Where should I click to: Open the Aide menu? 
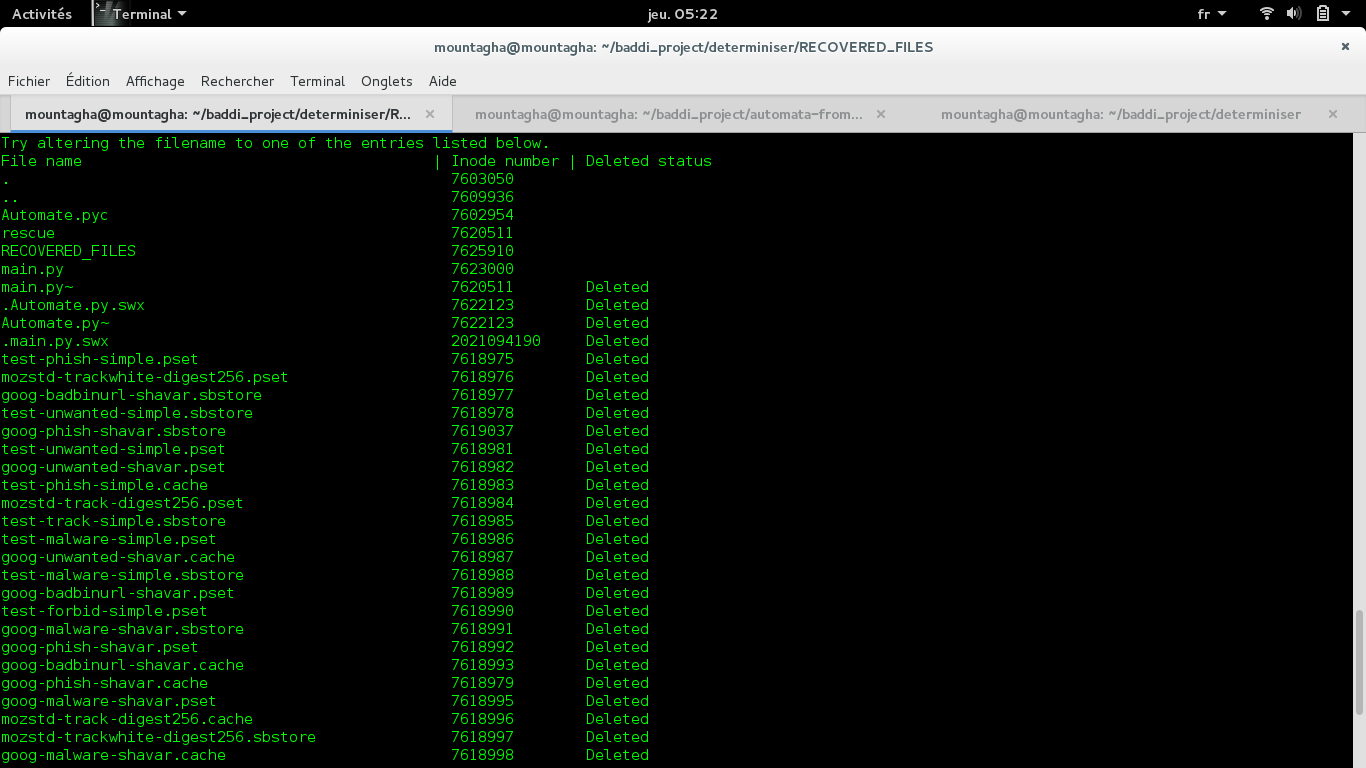point(442,81)
